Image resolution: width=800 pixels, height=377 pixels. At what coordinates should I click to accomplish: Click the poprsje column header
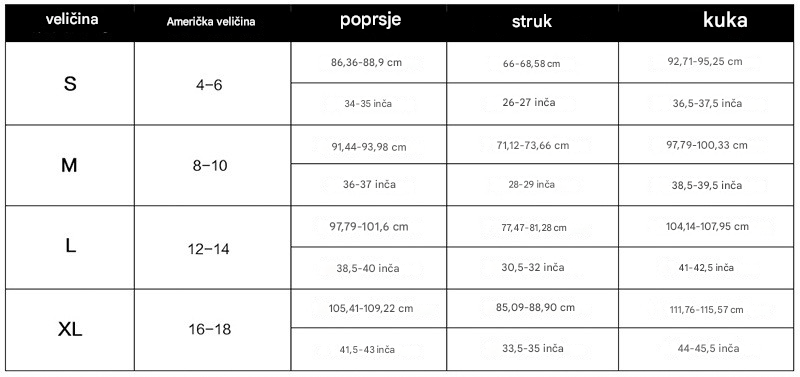[x=369, y=22]
